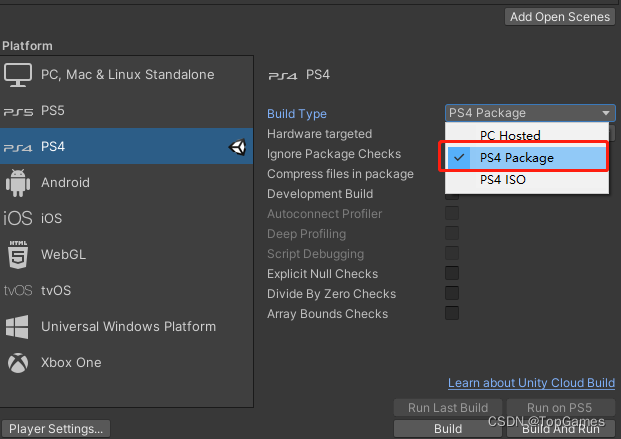
Task: Open Player Settings
Action: (56, 429)
